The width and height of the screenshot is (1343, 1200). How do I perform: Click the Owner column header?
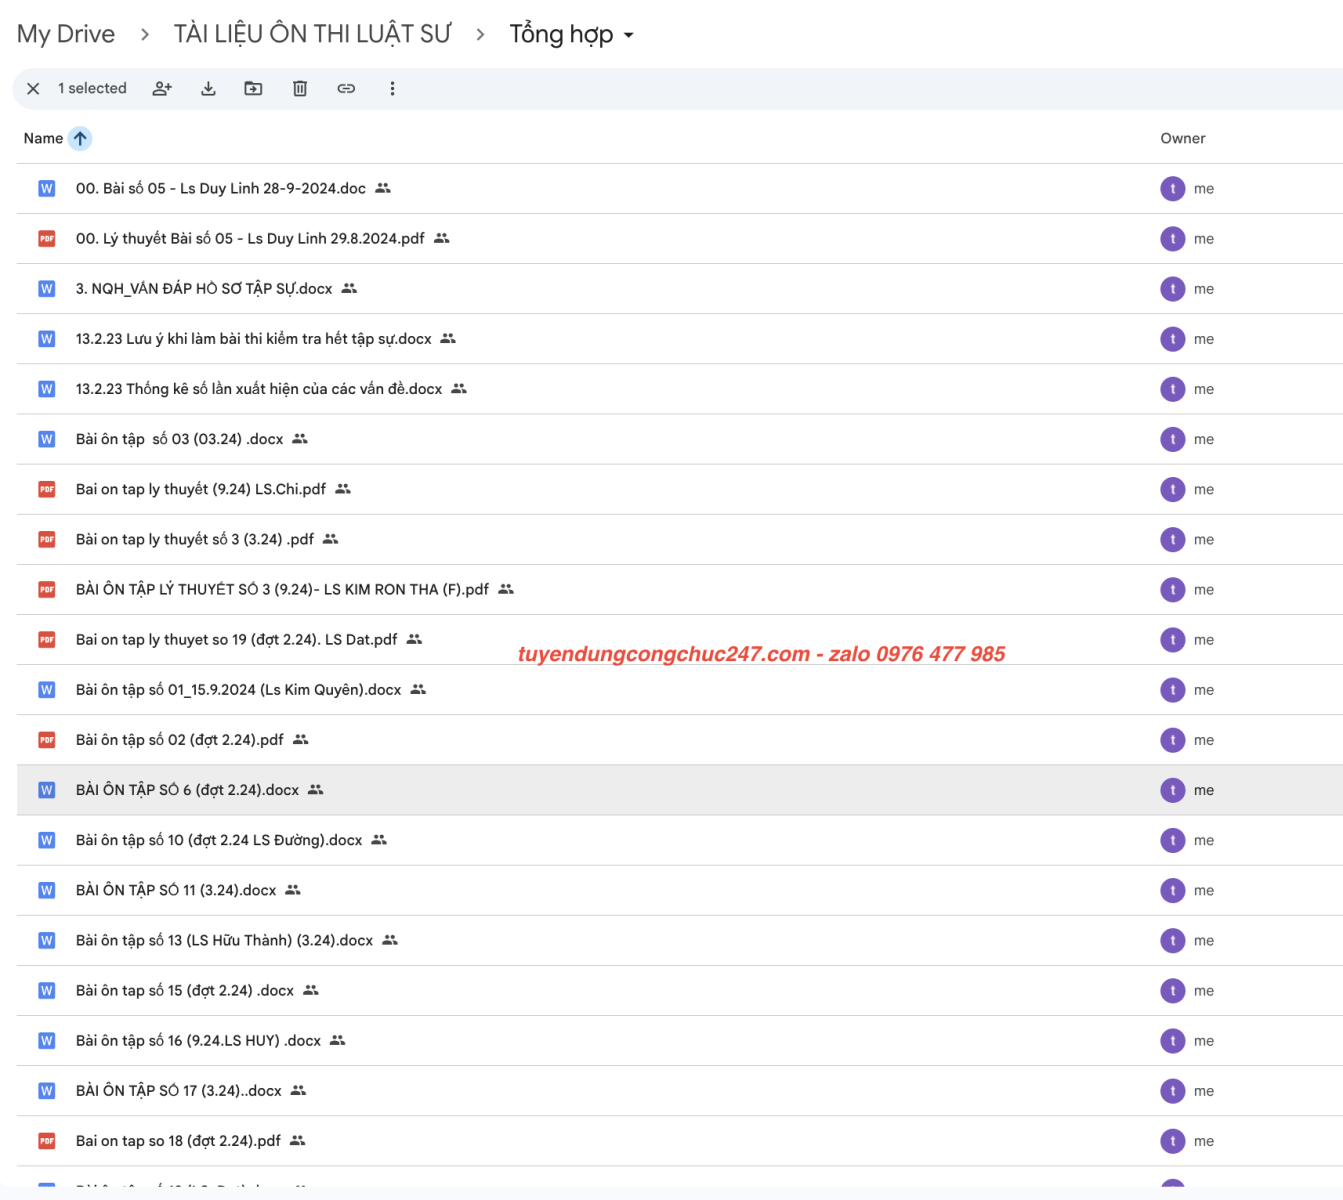pyautogui.click(x=1182, y=139)
